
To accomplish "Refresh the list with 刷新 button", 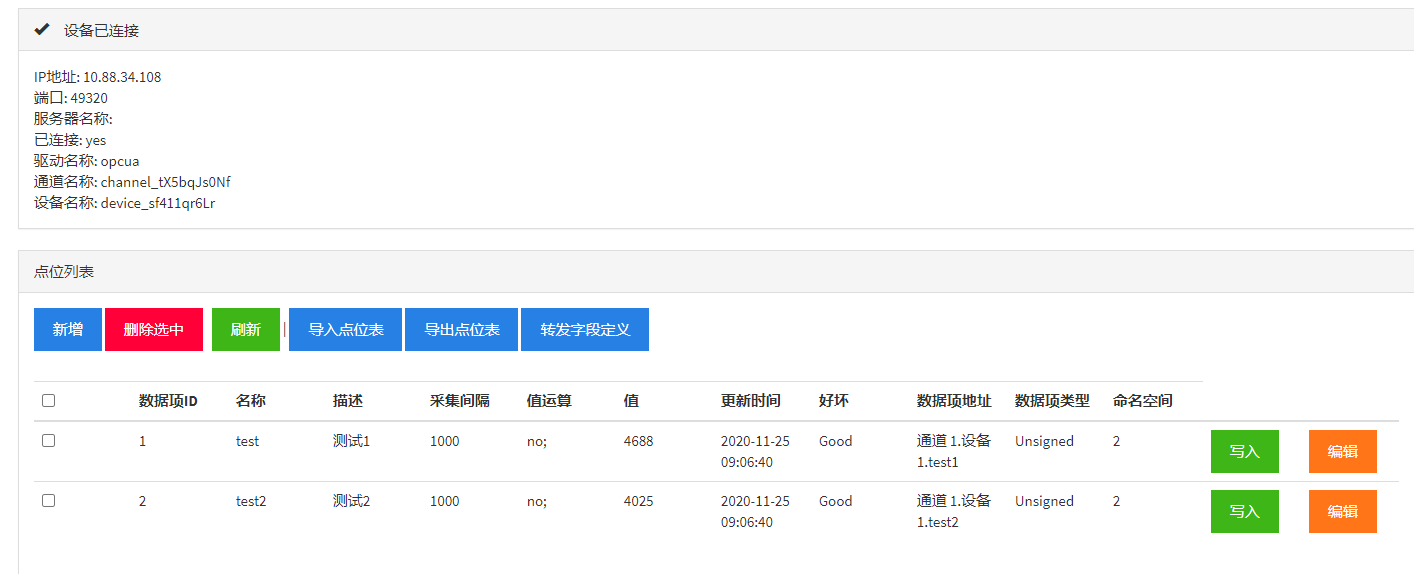I will [x=246, y=329].
